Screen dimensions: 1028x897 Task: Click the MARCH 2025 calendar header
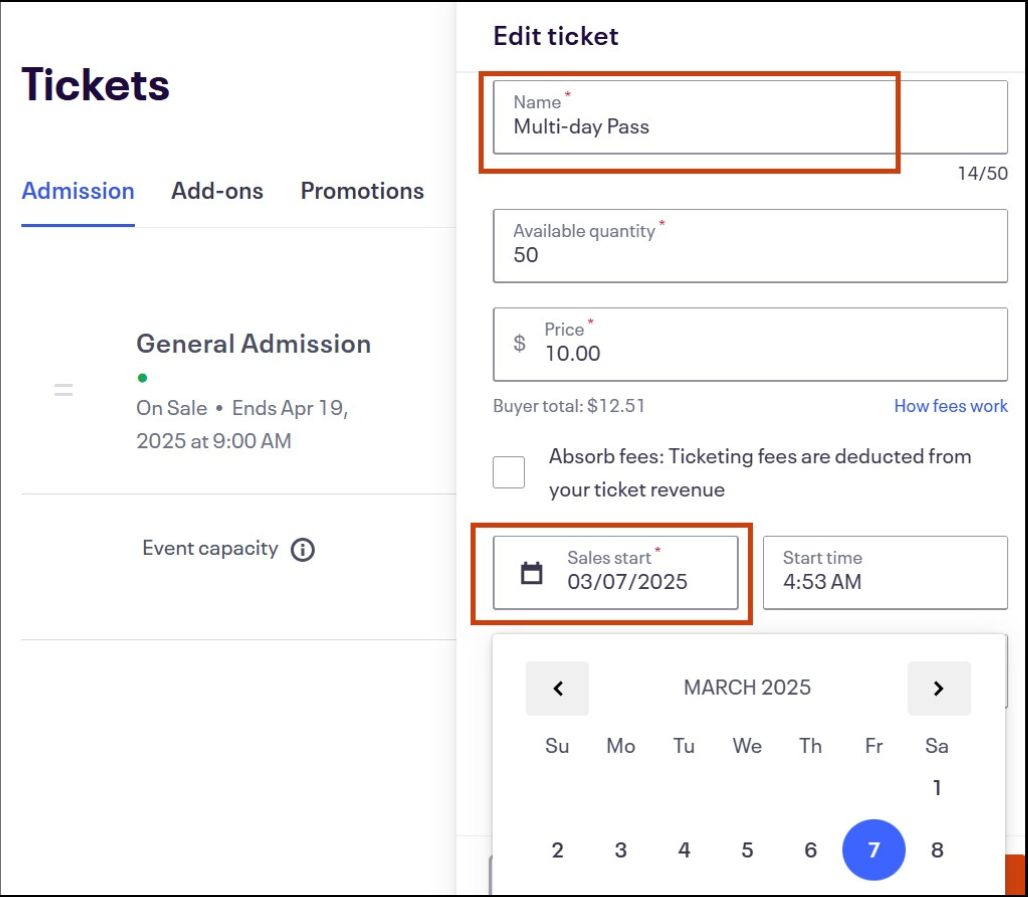(746, 687)
